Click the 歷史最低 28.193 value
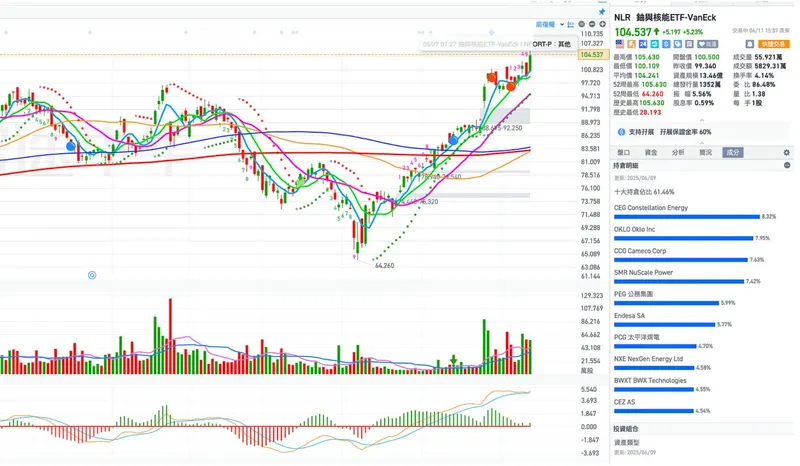The image size is (800, 466). [x=649, y=112]
